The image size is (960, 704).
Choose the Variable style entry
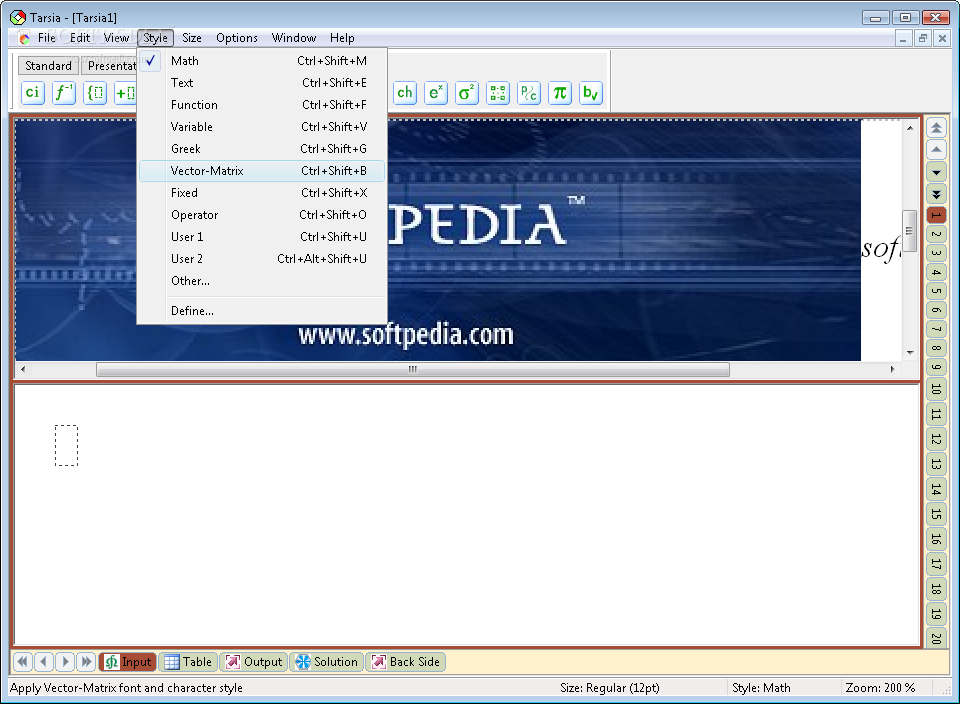click(x=262, y=127)
